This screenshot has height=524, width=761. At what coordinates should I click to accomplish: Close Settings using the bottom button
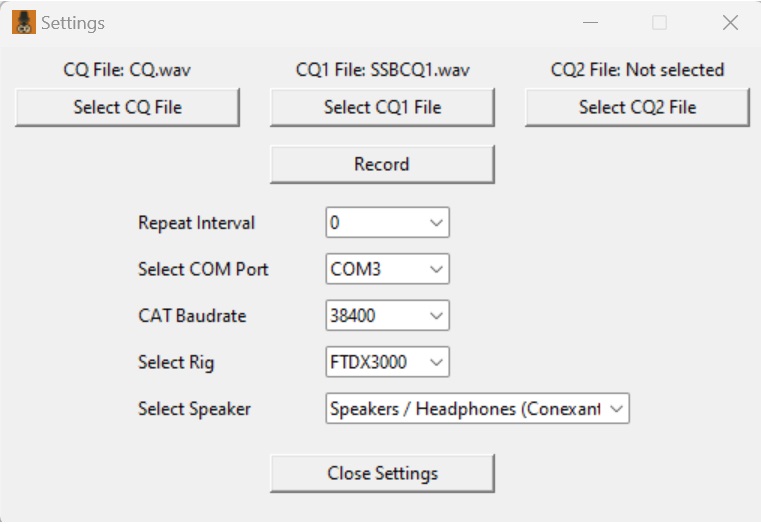click(382, 473)
